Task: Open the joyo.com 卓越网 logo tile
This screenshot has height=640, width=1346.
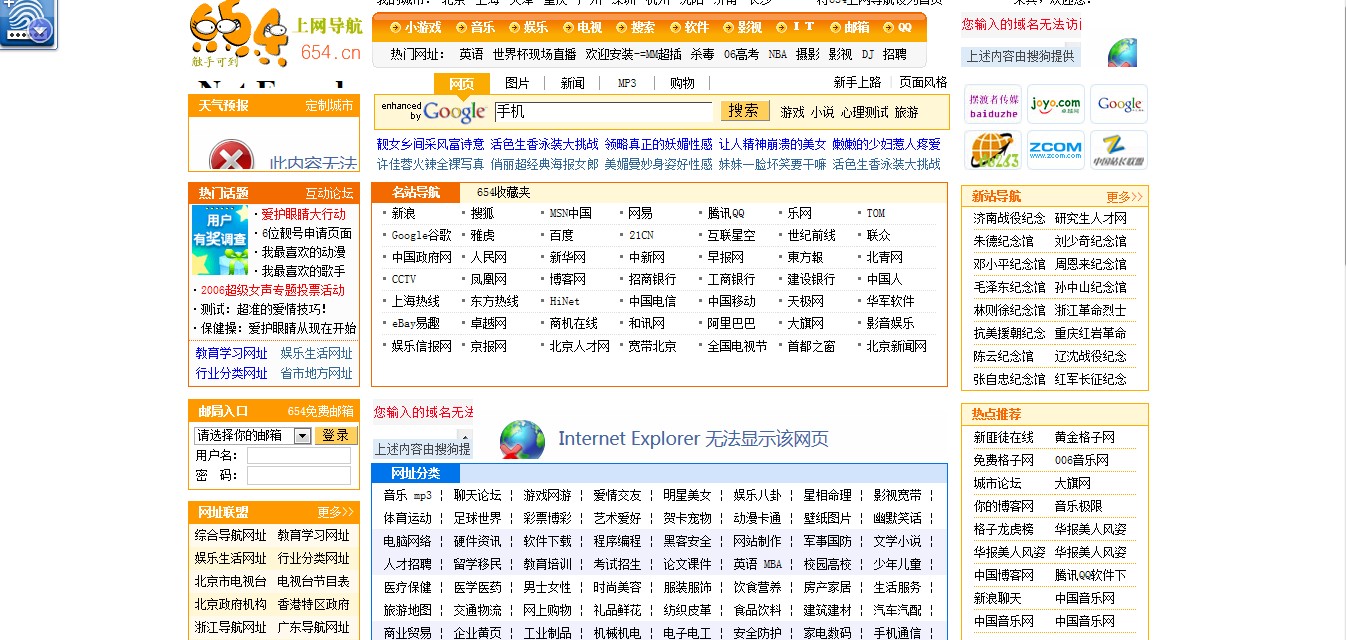Action: pyautogui.click(x=1055, y=105)
